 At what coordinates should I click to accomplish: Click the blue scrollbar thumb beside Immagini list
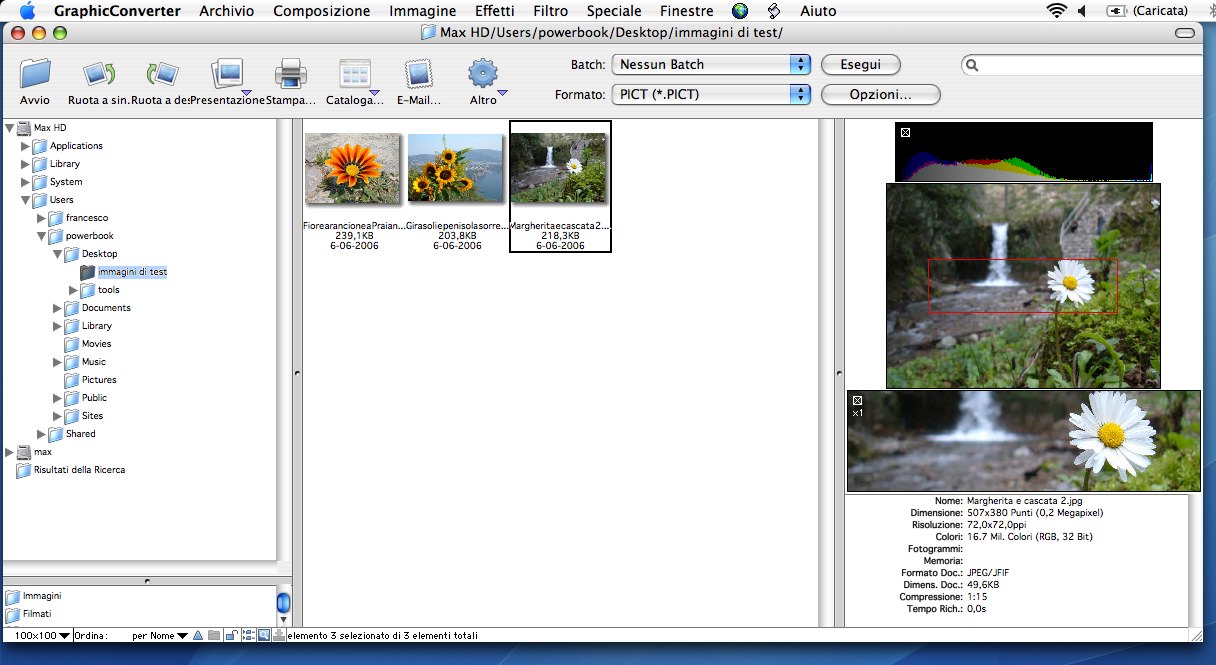pos(284,604)
